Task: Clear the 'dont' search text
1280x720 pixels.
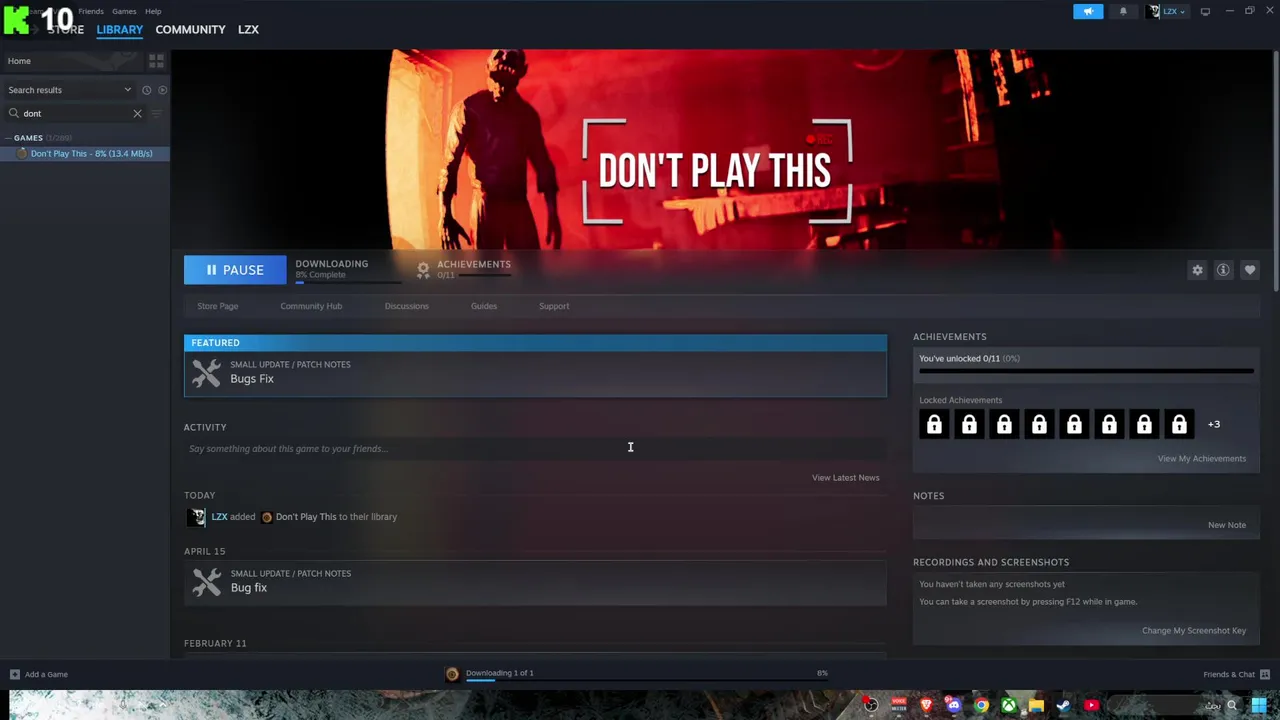Action: coord(137,114)
